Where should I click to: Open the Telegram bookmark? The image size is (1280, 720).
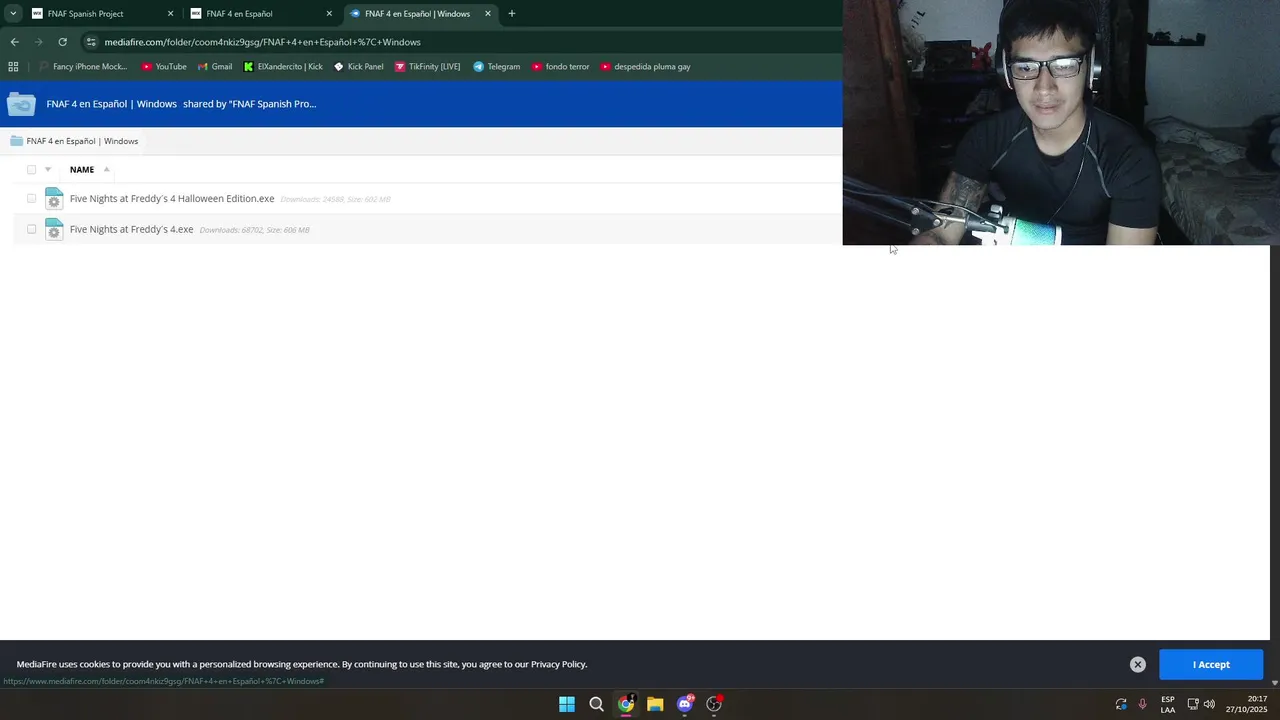(x=496, y=67)
